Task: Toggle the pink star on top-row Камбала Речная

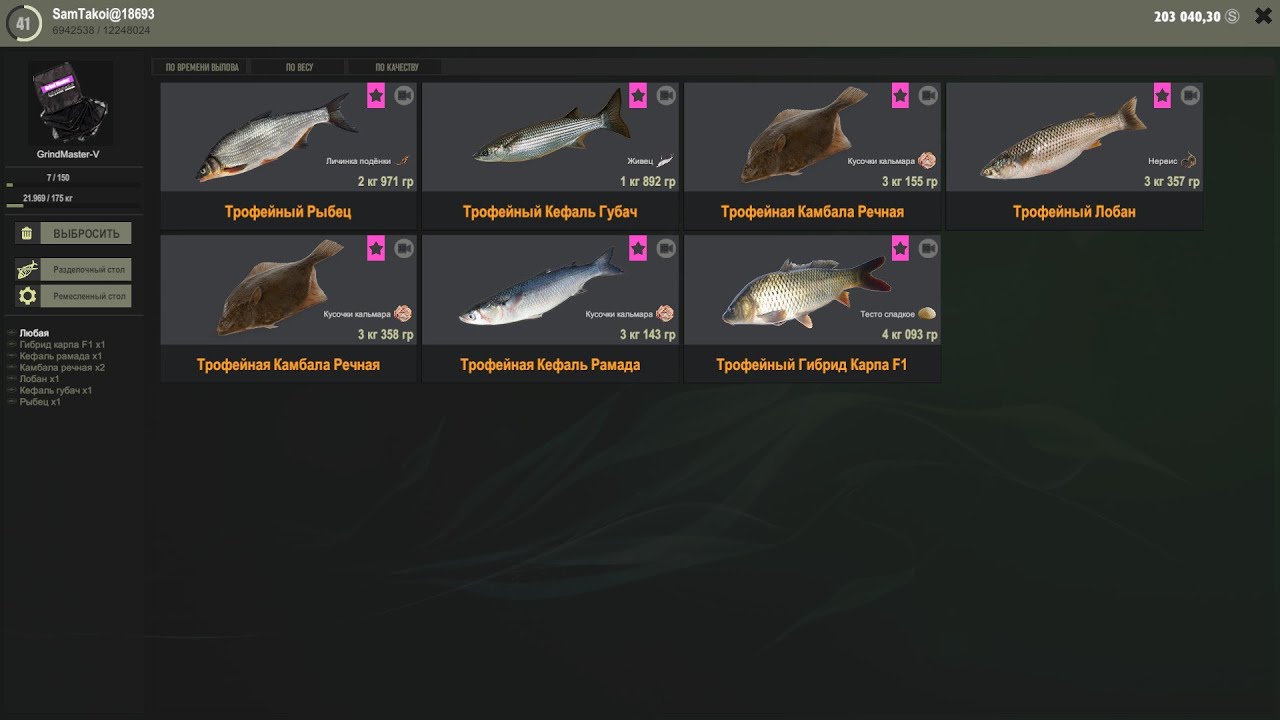Action: [x=900, y=96]
